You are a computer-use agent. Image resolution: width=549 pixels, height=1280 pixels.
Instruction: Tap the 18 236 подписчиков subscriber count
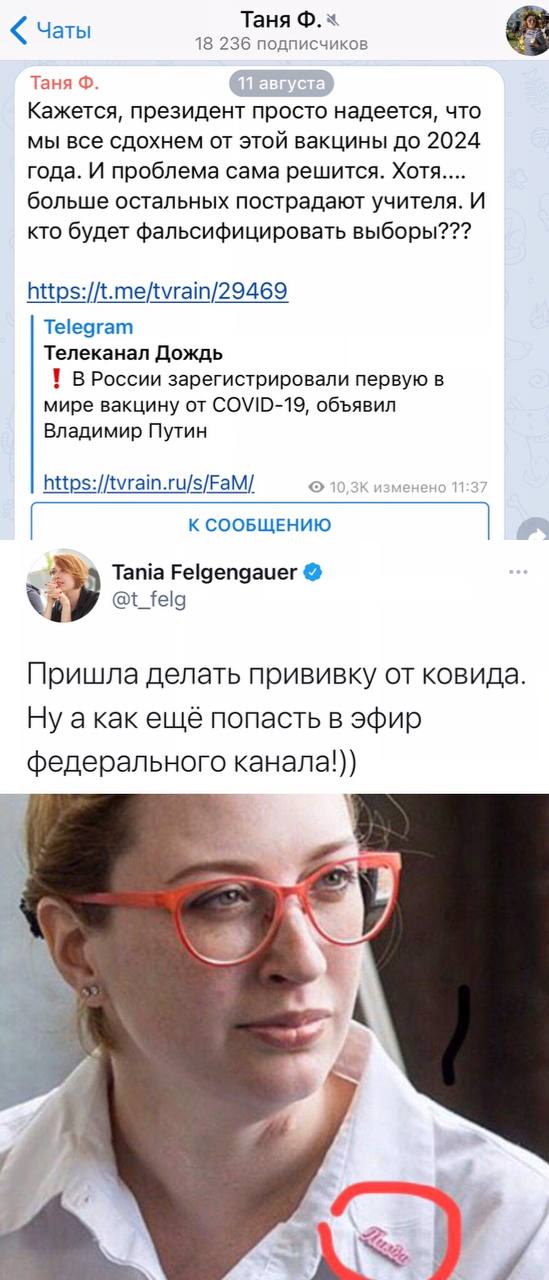[x=281, y=43]
